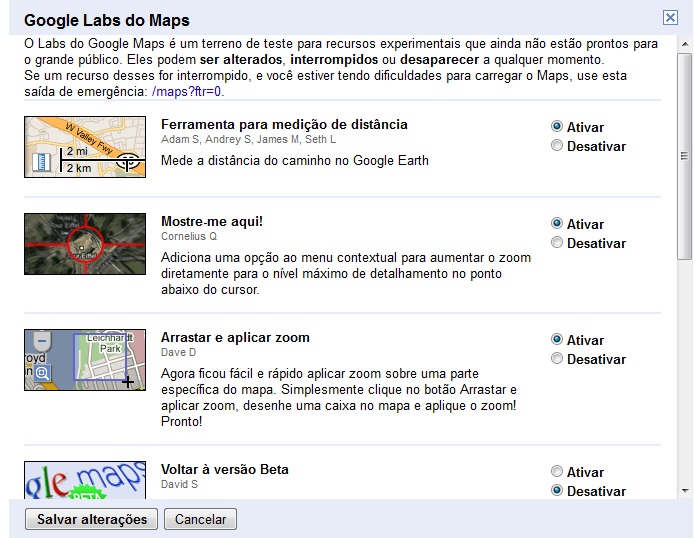695x538 pixels.
Task: Click the author line Adam S, Andrey S
Action: point(248,140)
